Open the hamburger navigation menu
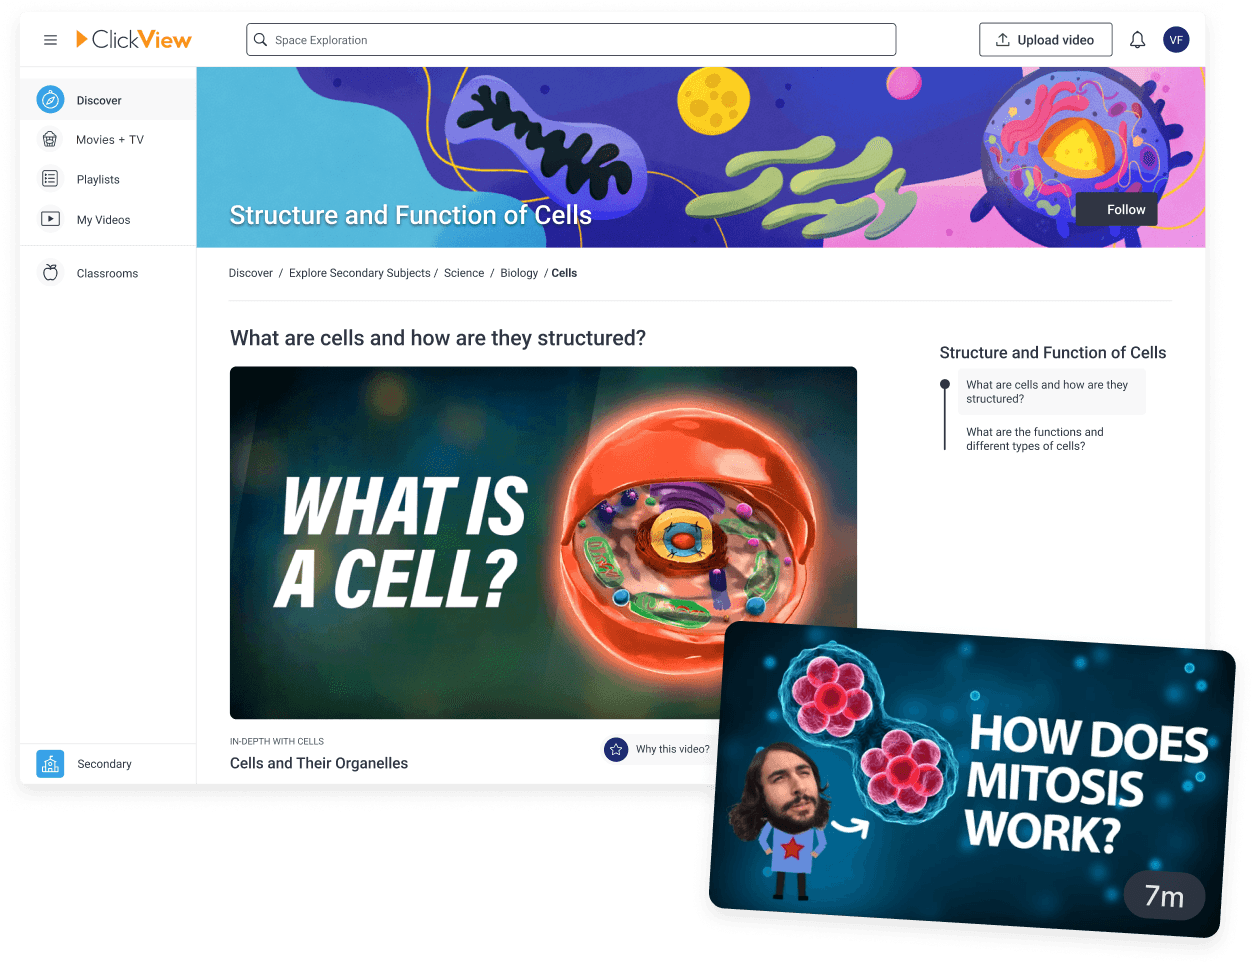1257x967 pixels. pyautogui.click(x=50, y=40)
